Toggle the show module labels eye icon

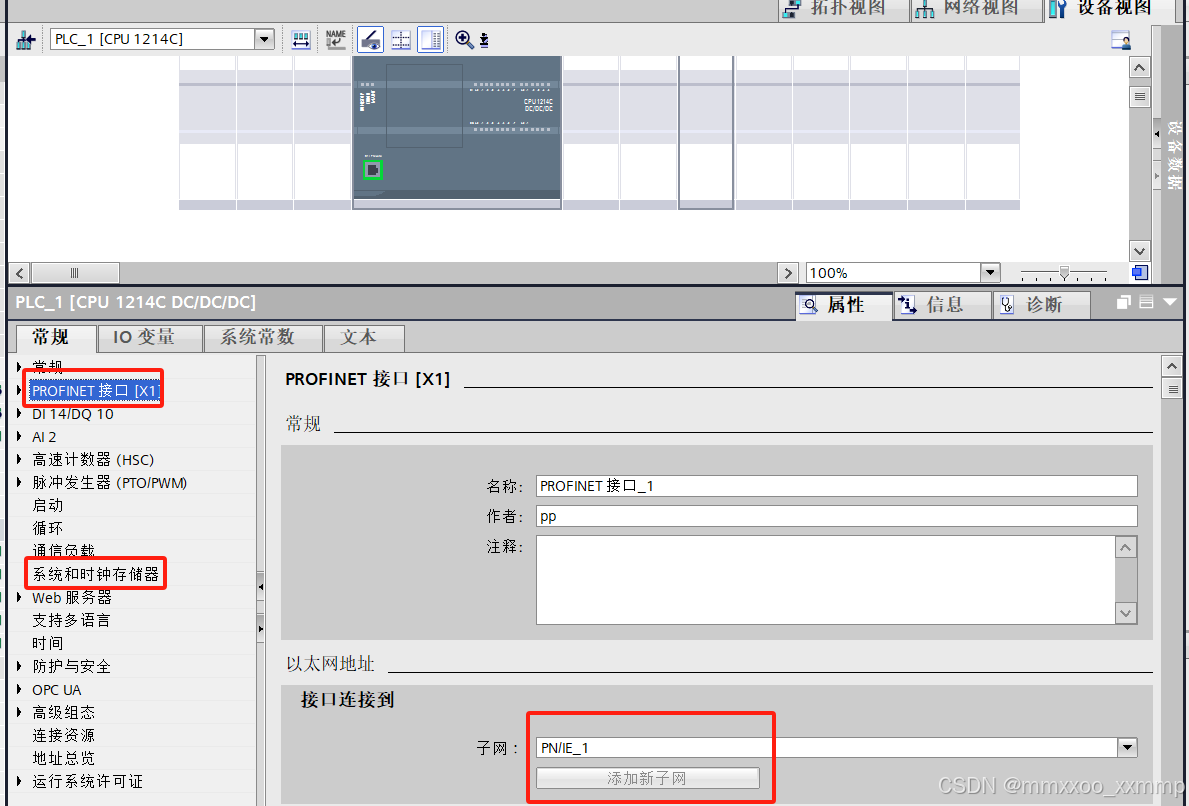point(370,39)
